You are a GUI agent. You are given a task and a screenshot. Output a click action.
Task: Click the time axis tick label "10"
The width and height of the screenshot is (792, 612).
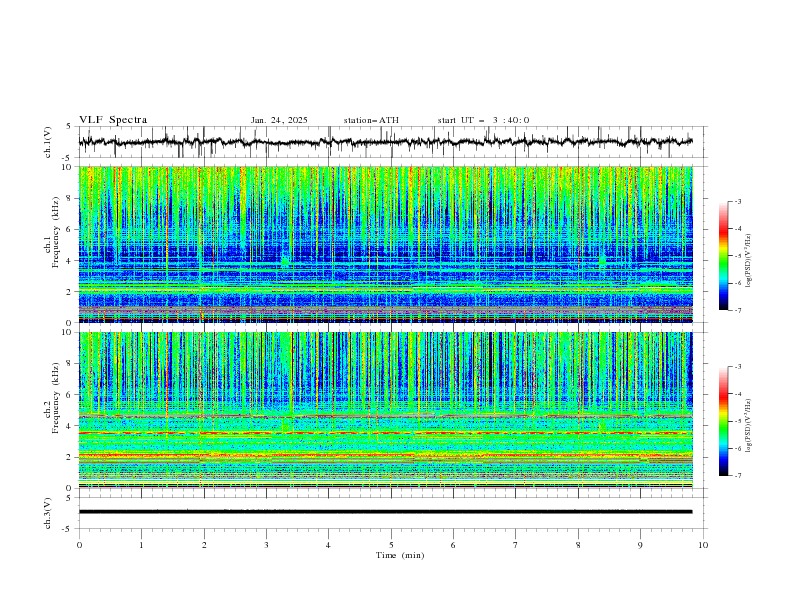point(703,545)
